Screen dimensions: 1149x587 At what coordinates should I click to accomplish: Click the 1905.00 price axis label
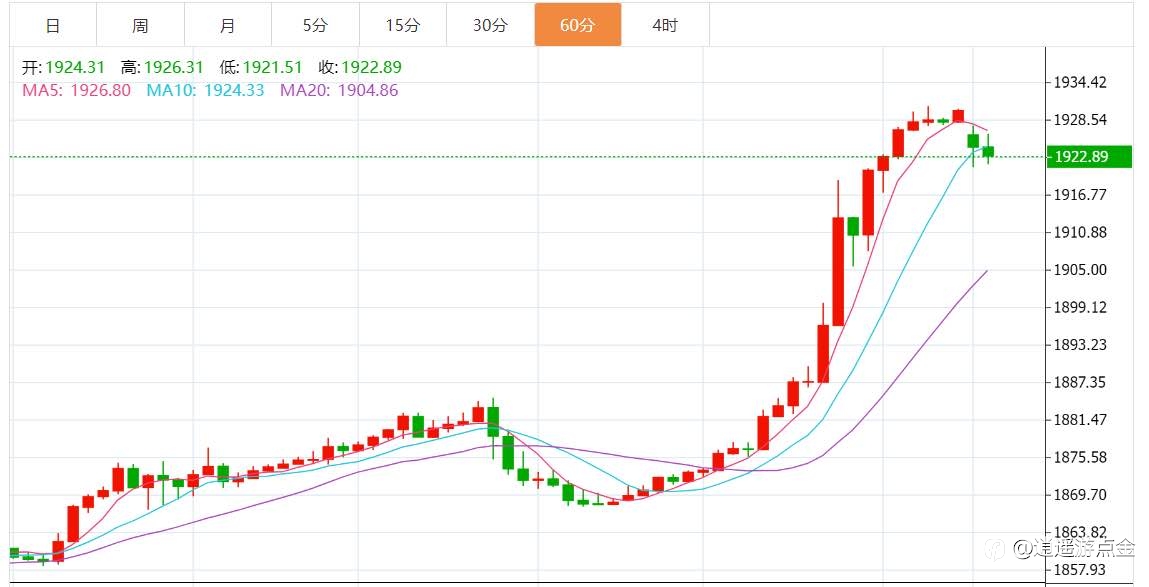pos(1080,270)
